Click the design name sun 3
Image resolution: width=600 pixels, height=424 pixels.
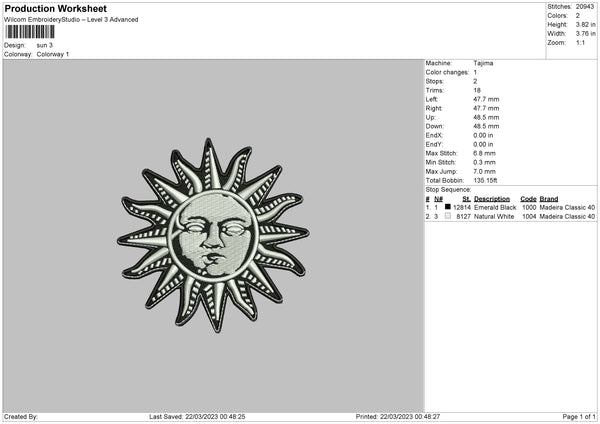point(45,45)
